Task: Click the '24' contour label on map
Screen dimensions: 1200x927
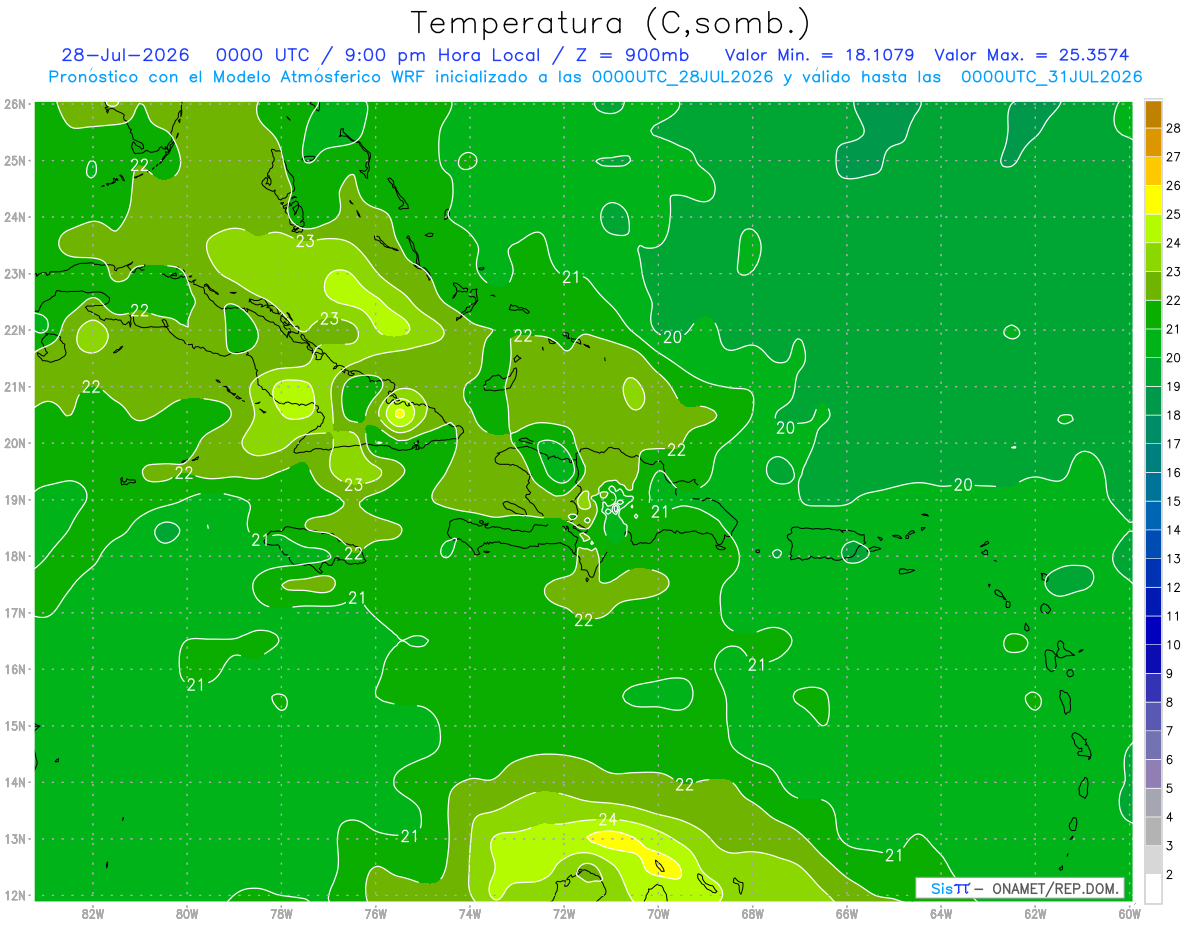Action: [x=608, y=821]
